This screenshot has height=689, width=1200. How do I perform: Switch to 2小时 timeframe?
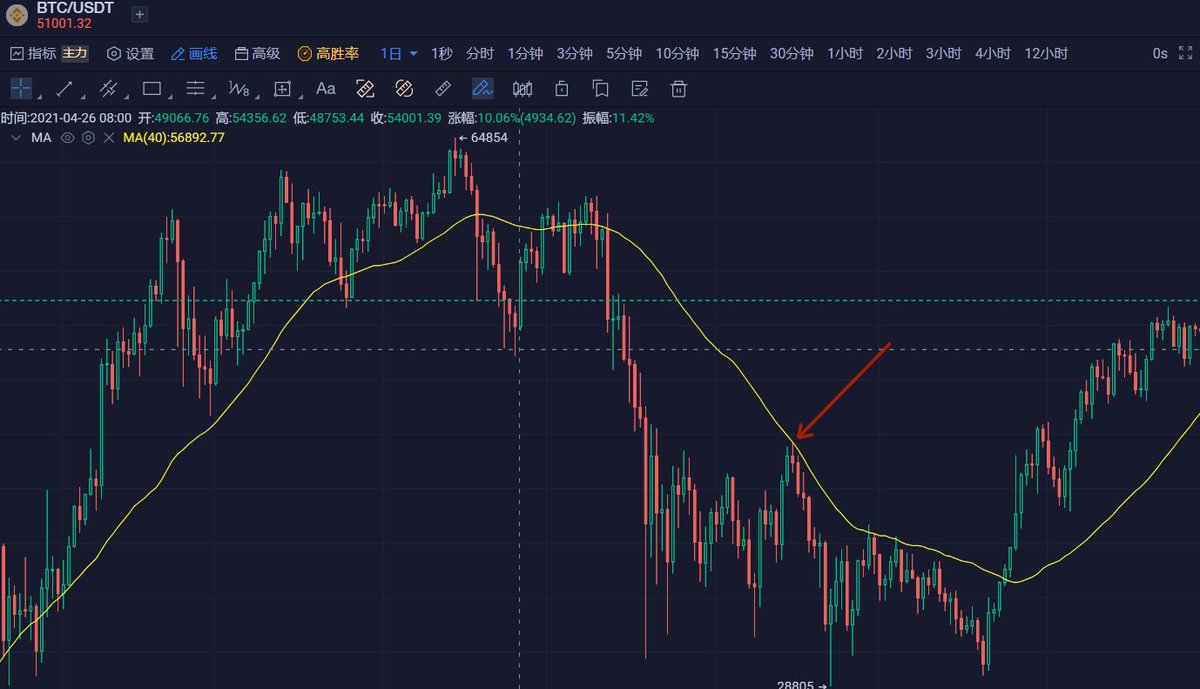[894, 54]
